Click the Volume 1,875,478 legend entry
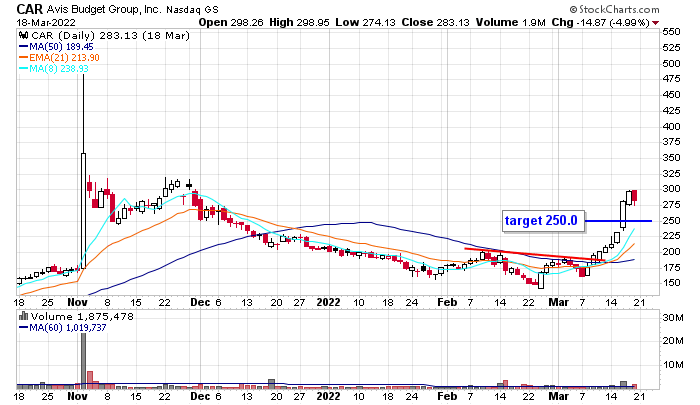The image size is (700, 405). 82,317
